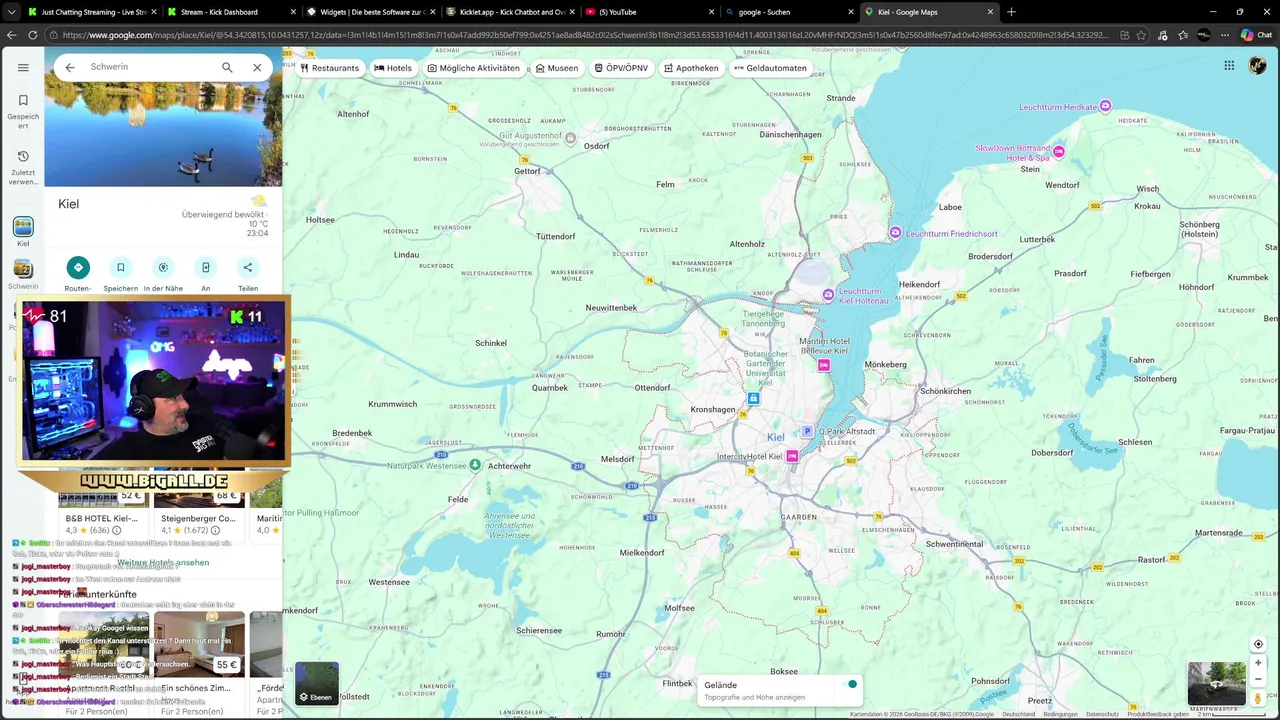Click the Routenplaner directions icon
The width and height of the screenshot is (1280, 720).
(78, 267)
